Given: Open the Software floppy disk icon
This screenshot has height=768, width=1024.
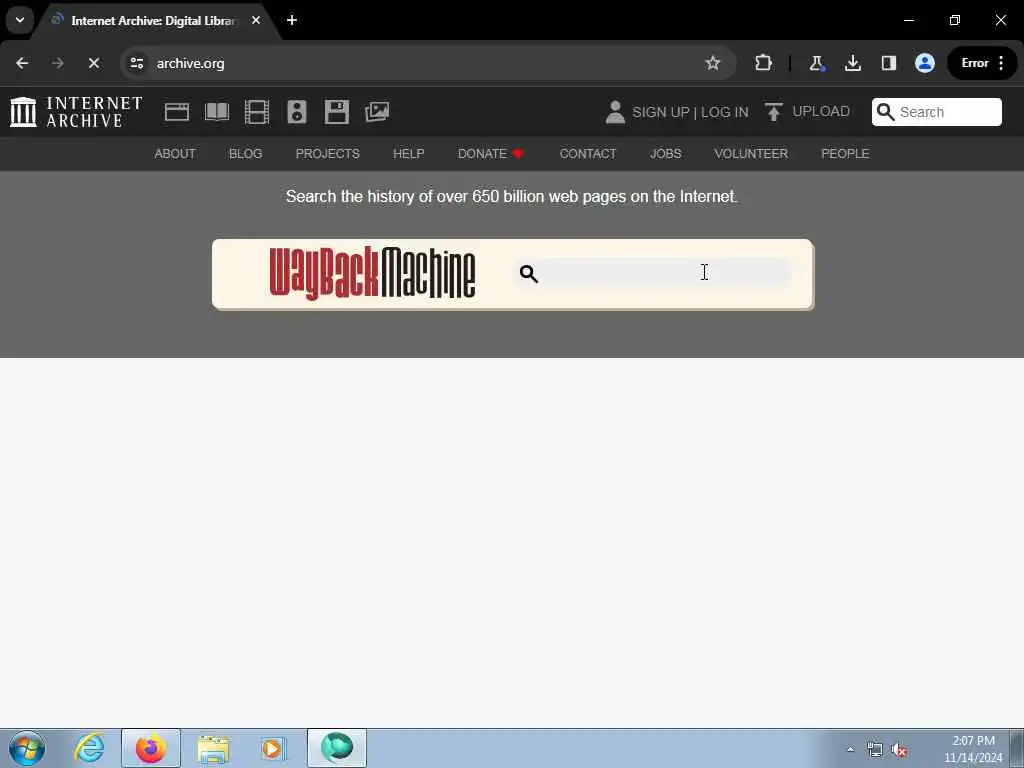Looking at the screenshot, I should coord(337,112).
